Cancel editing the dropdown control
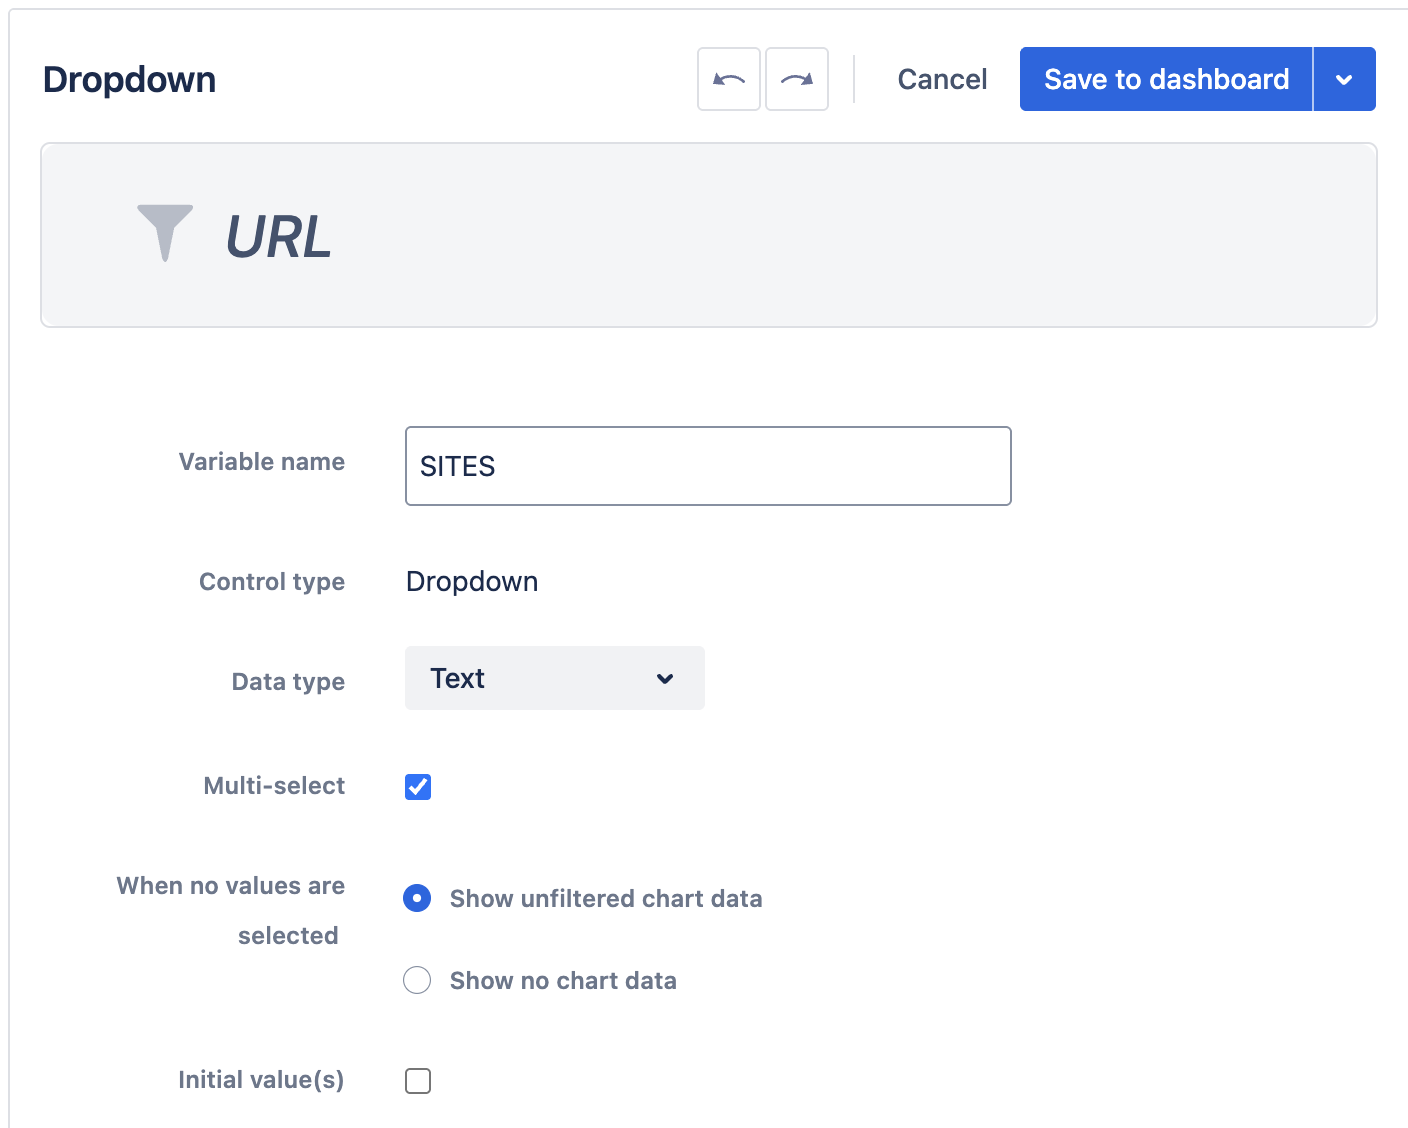Viewport: 1408px width, 1128px height. (942, 79)
